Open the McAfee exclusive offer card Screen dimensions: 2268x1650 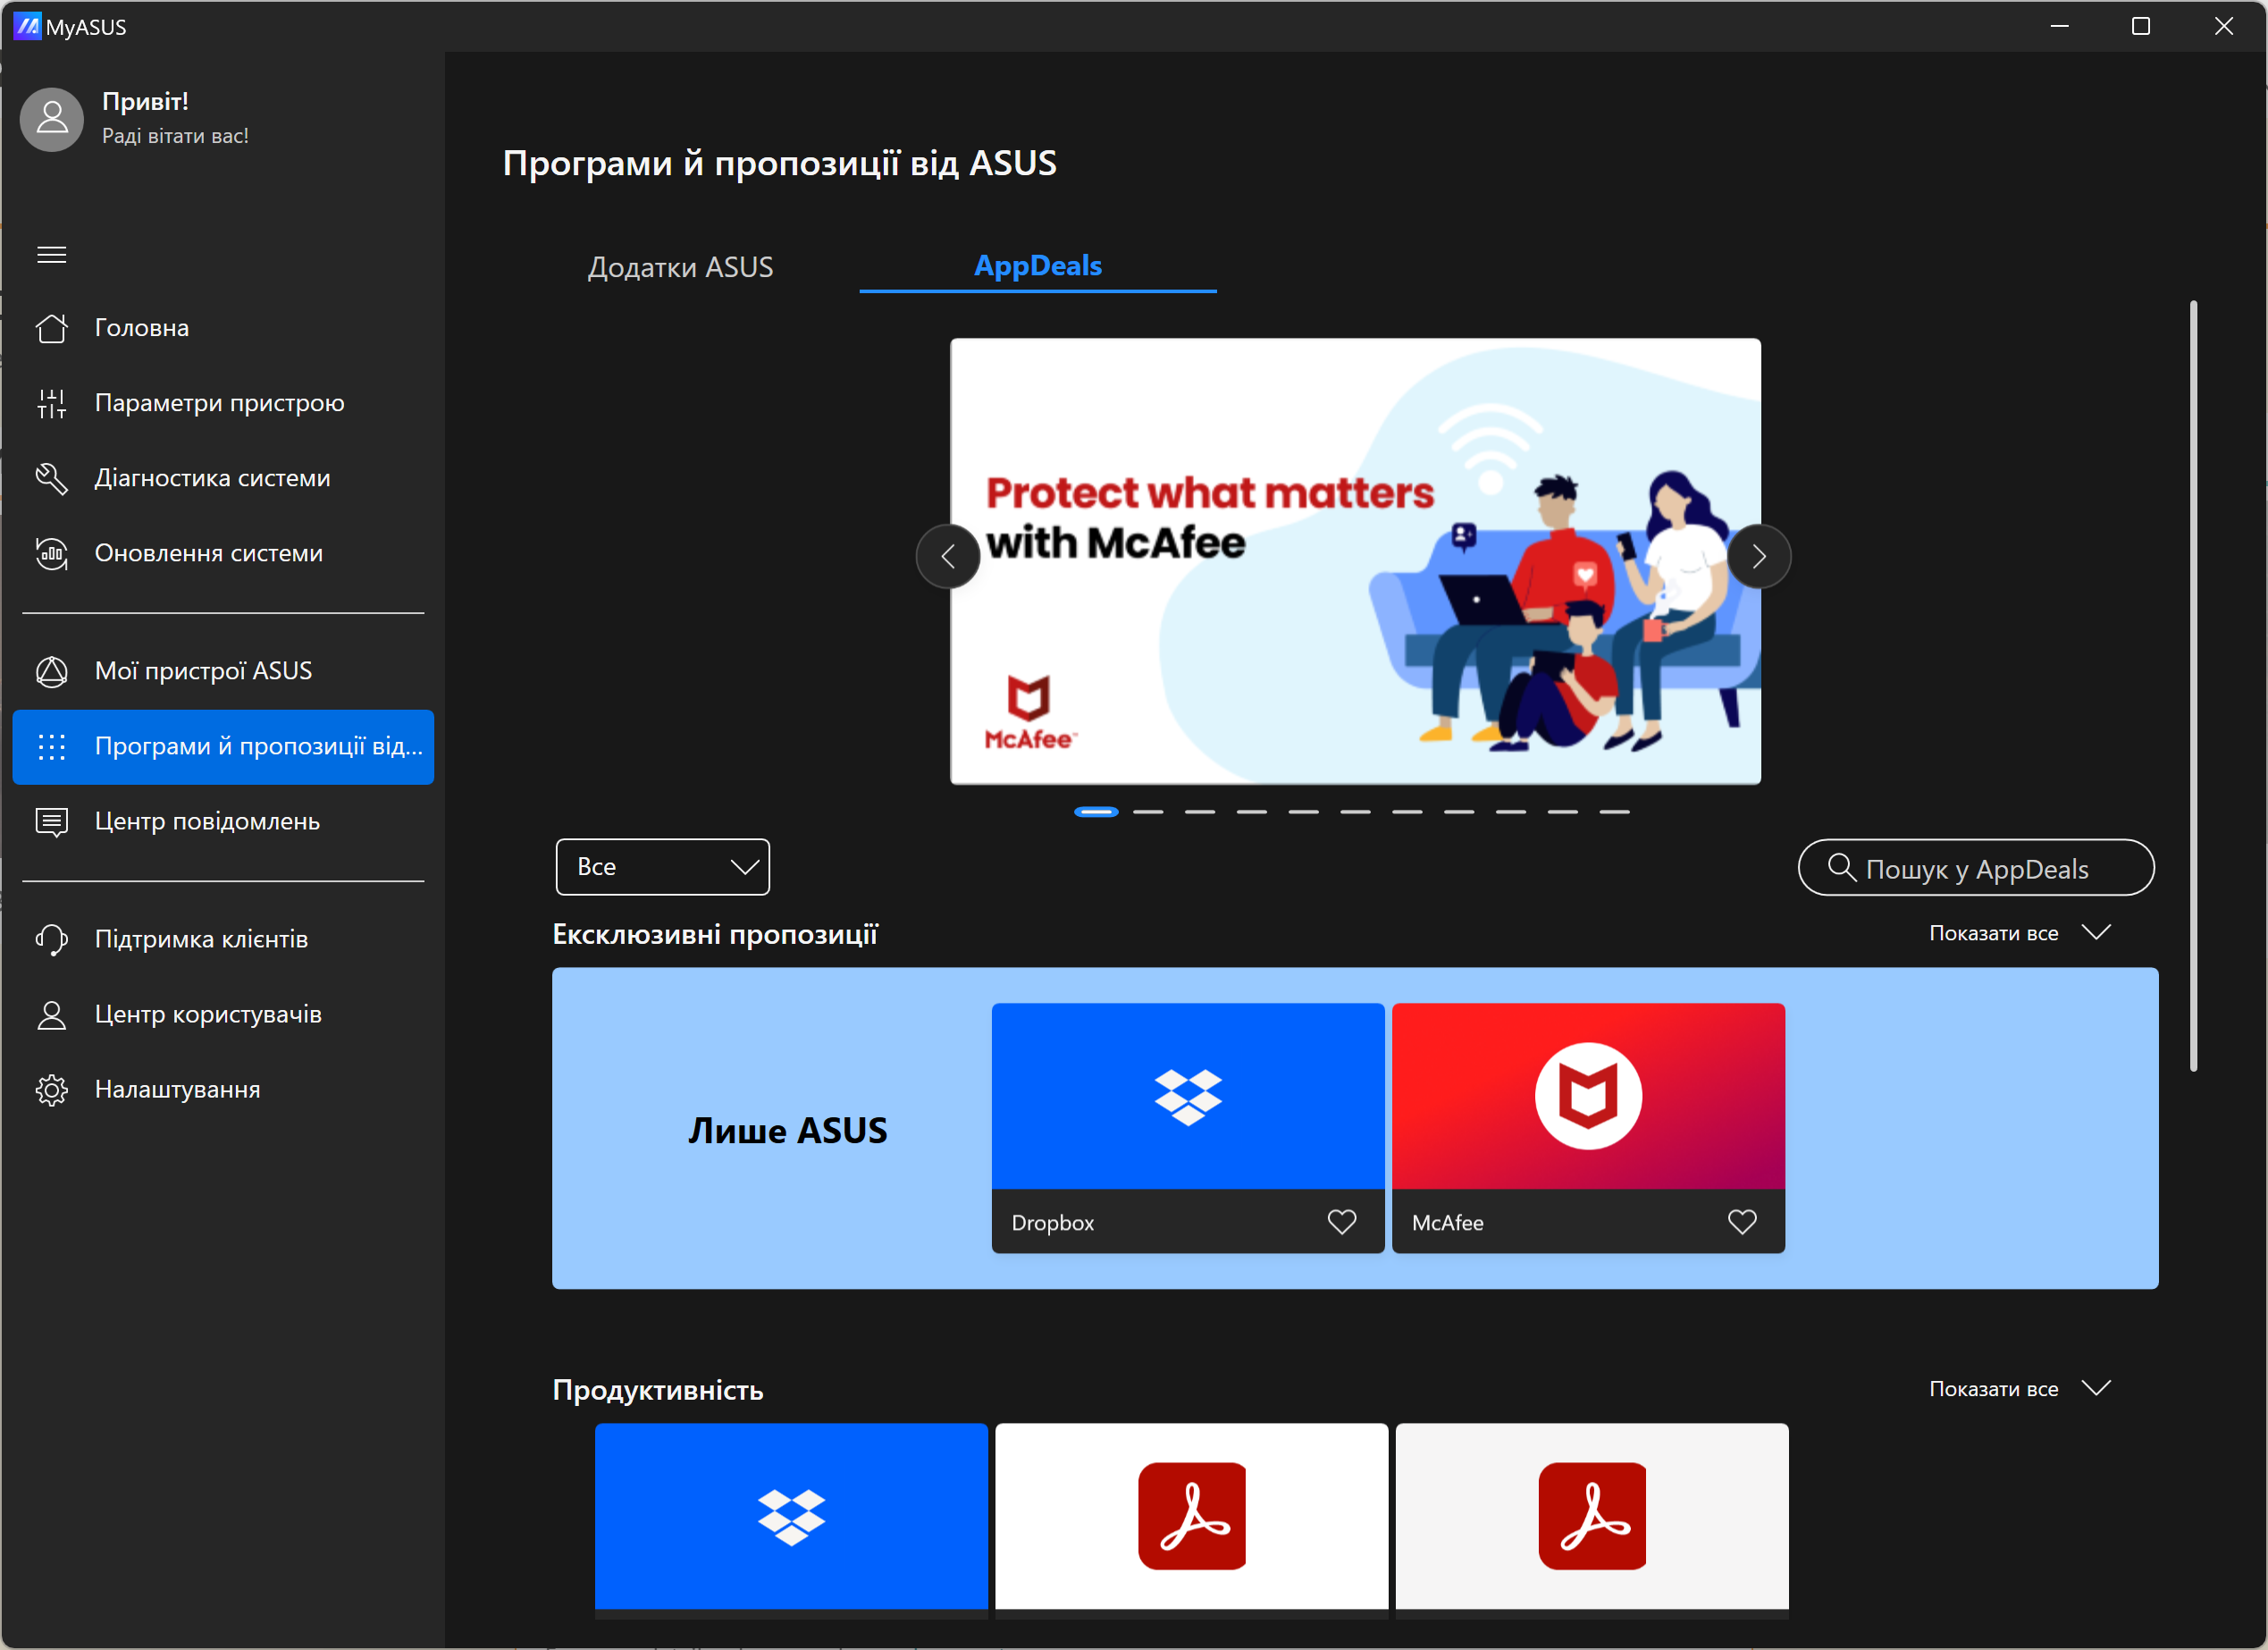(x=1588, y=1128)
